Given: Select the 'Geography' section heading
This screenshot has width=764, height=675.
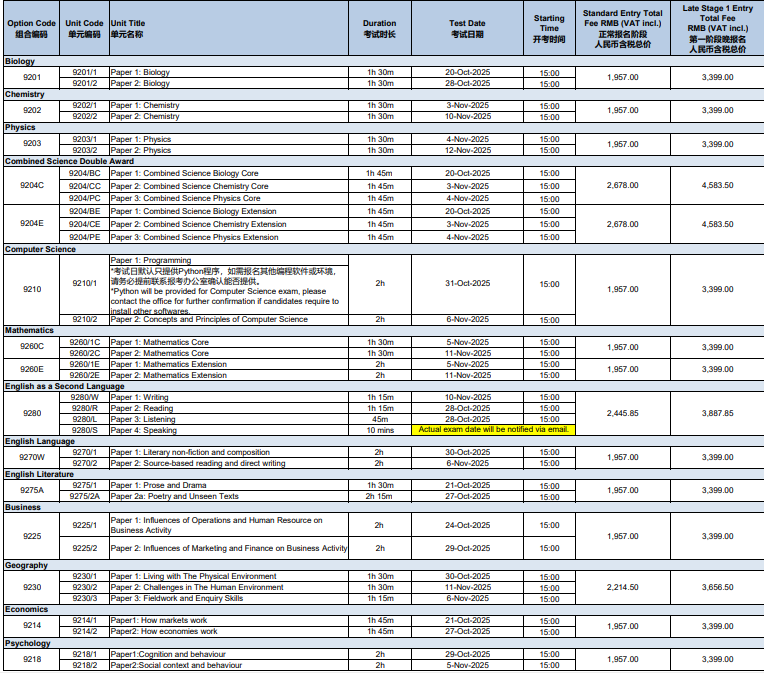Looking at the screenshot, I should pyautogui.click(x=26, y=565).
